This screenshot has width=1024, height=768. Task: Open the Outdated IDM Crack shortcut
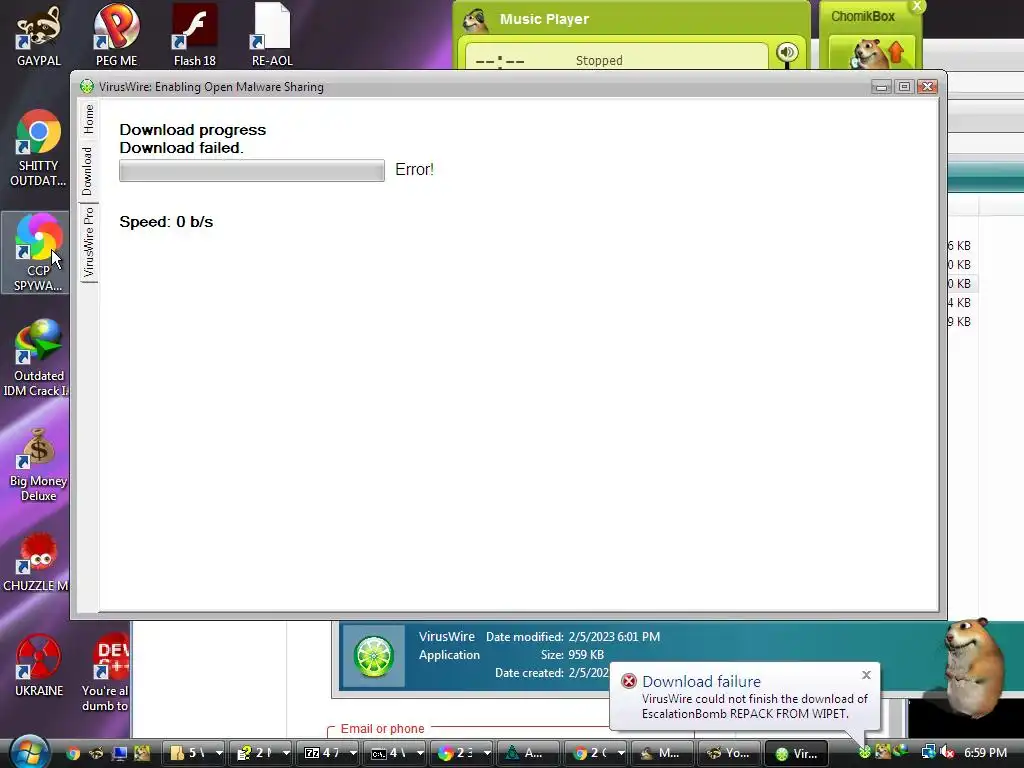click(38, 358)
